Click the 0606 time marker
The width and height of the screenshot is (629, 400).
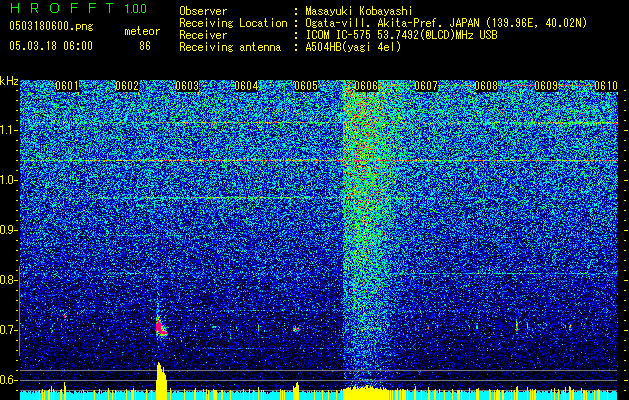coord(366,86)
